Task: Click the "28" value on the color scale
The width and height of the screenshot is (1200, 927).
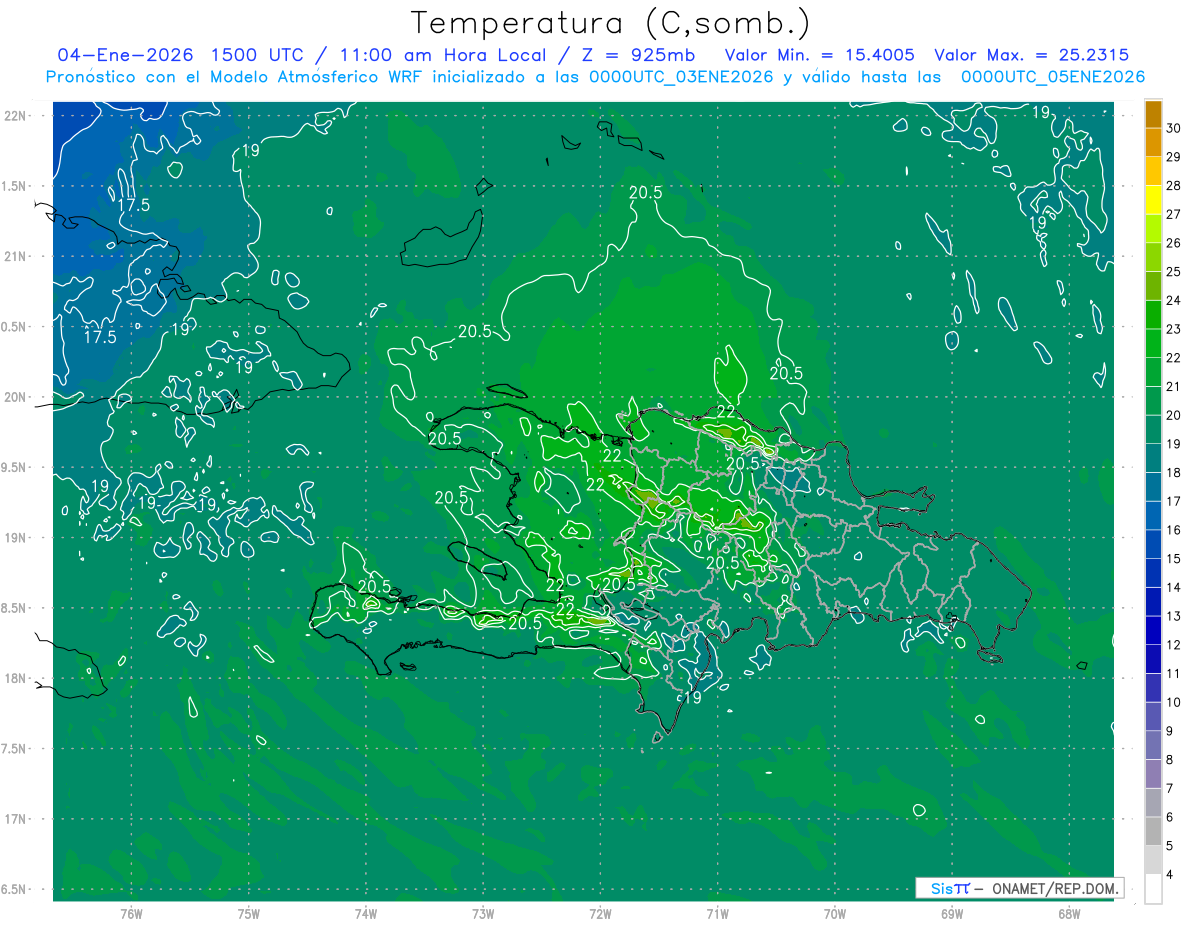Action: [1174, 185]
